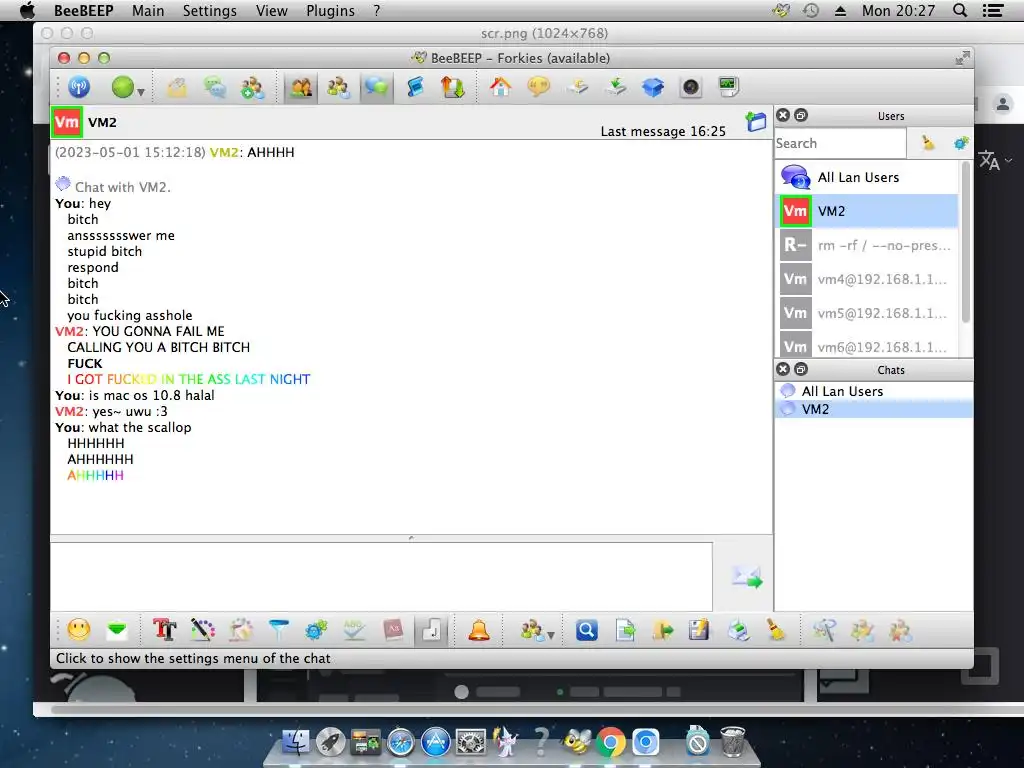This screenshot has height=768, width=1024.
Task: Open the emoticon smiley picker
Action: pos(79,630)
